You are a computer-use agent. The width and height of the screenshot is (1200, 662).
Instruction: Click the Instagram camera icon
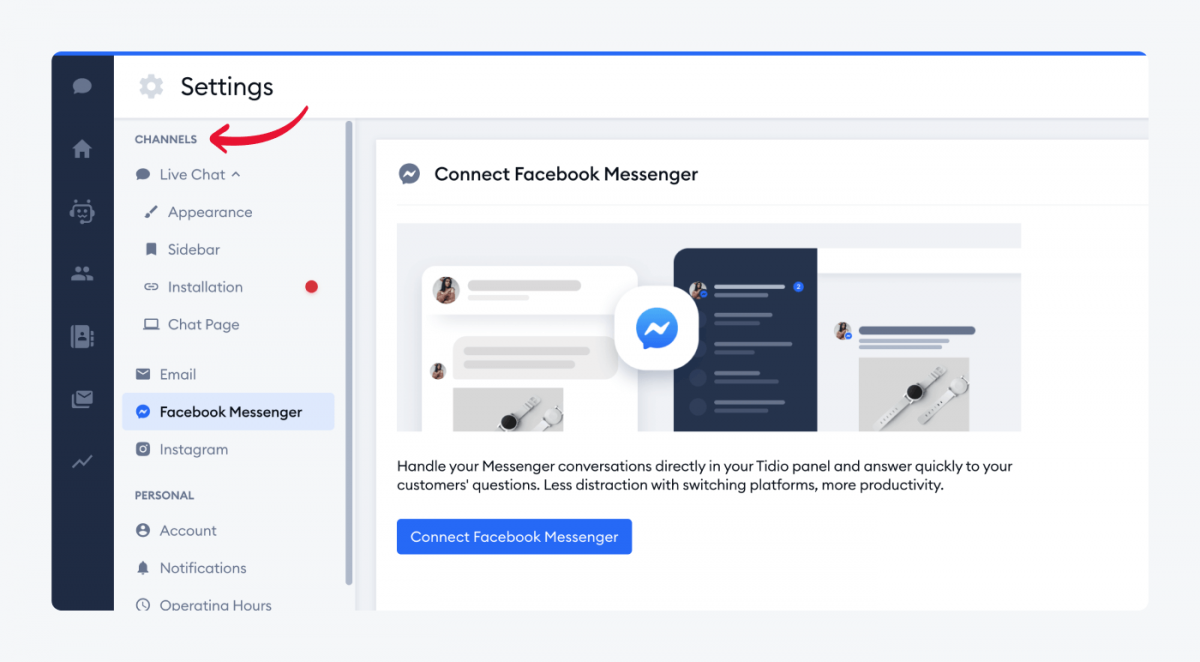coord(143,449)
